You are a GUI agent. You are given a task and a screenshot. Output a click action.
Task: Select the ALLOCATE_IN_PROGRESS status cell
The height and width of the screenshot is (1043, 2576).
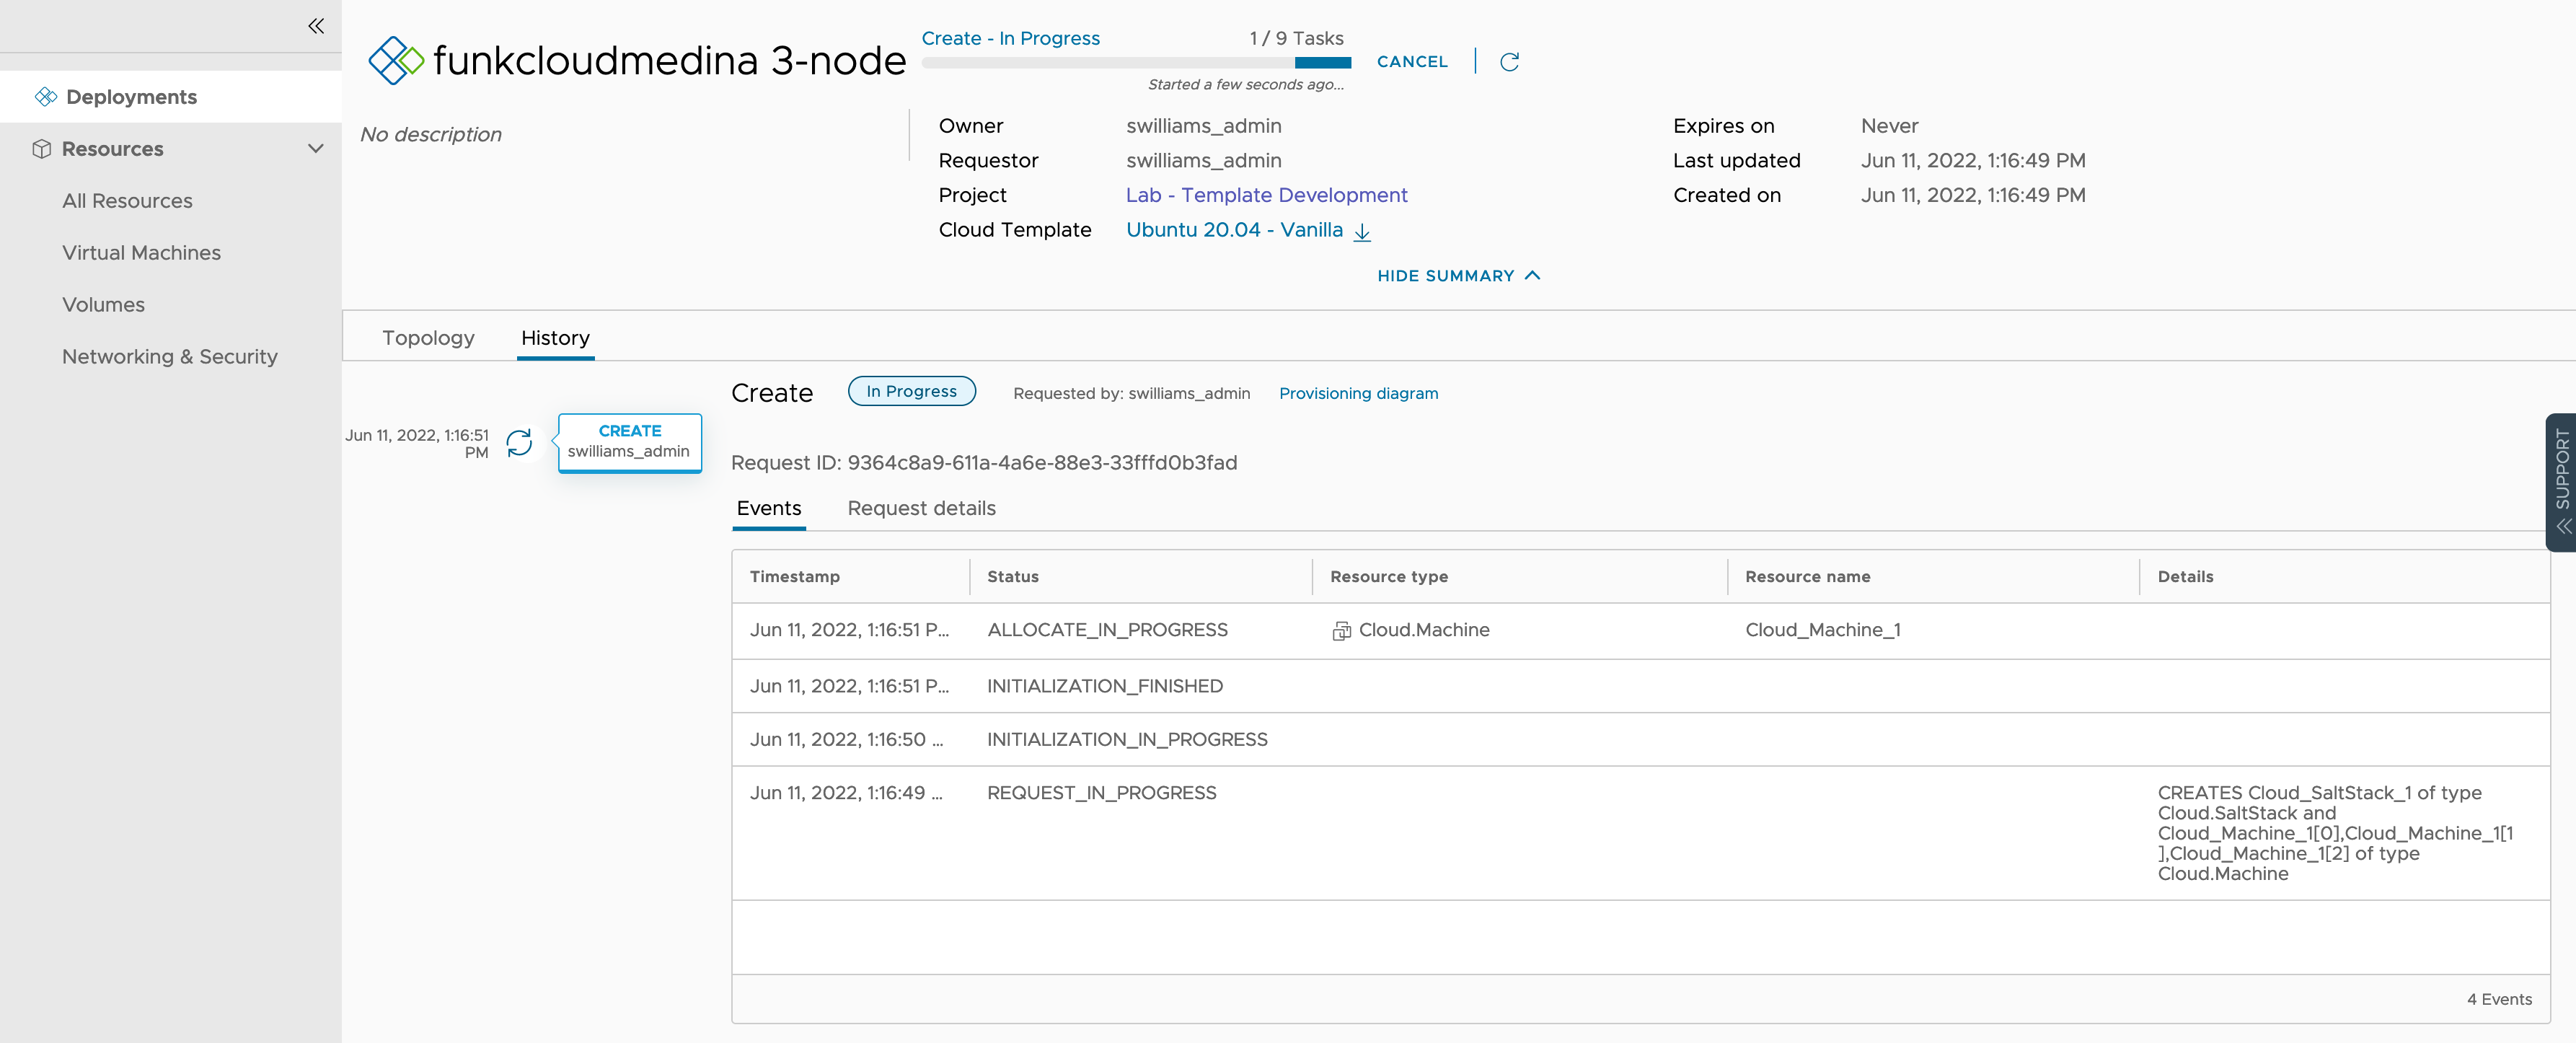tap(1107, 630)
